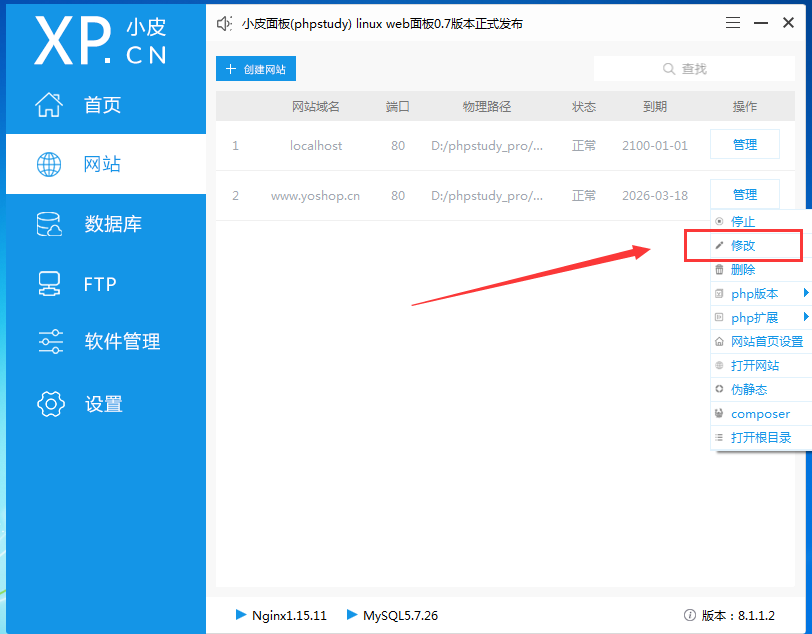This screenshot has width=812, height=634.
Task: Switch to the 软件管理 sidebar tab
Action: coord(106,342)
